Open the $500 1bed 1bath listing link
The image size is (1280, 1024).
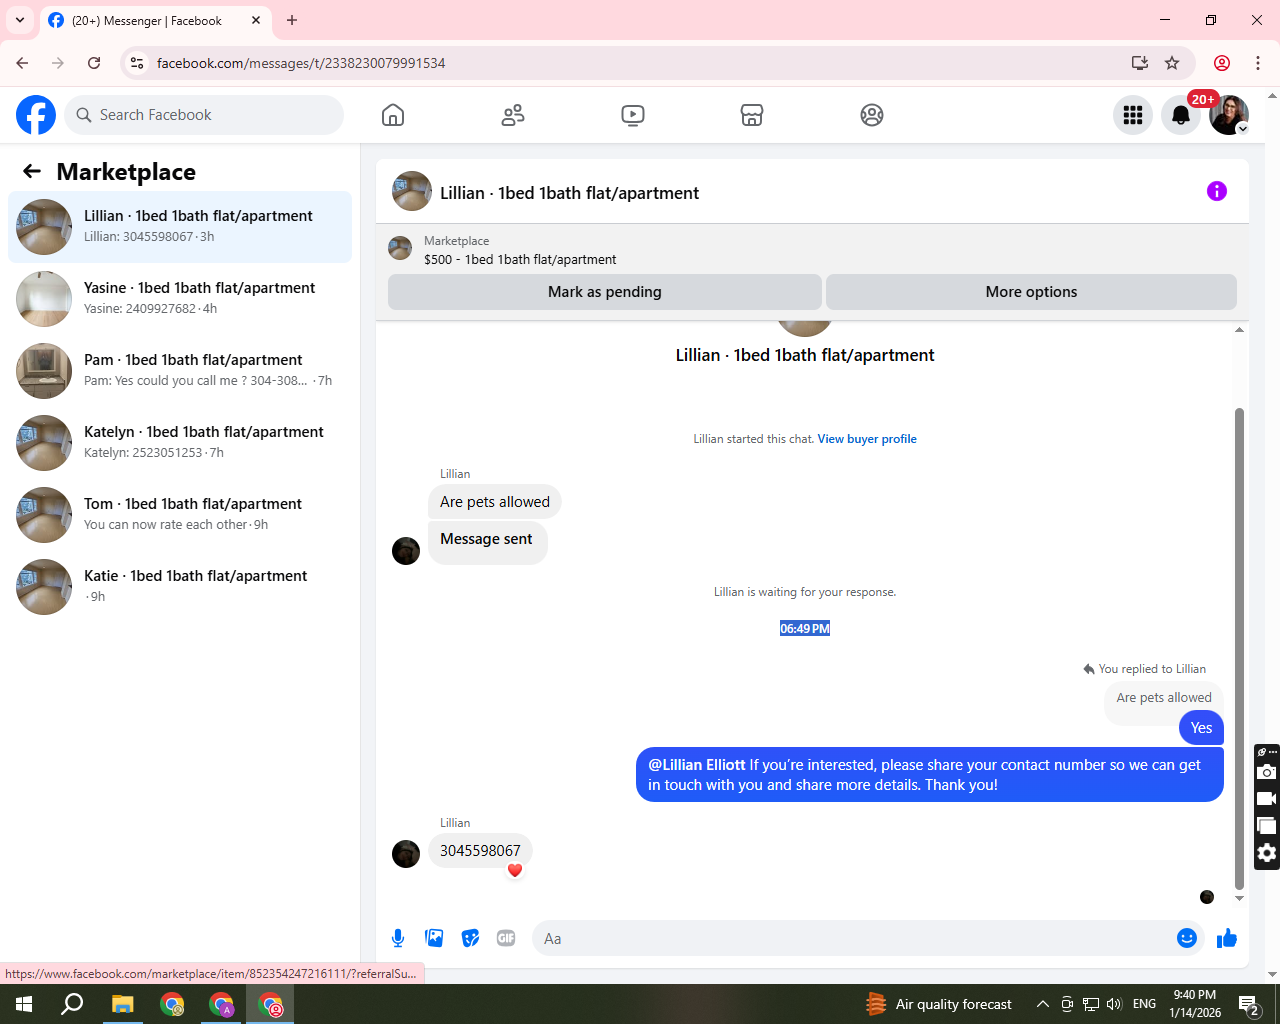click(x=520, y=259)
